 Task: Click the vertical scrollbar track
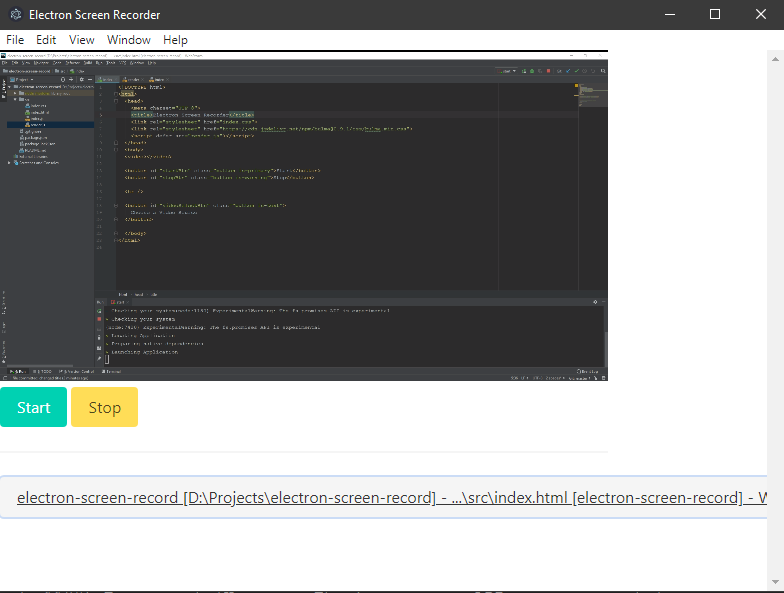tap(775, 320)
